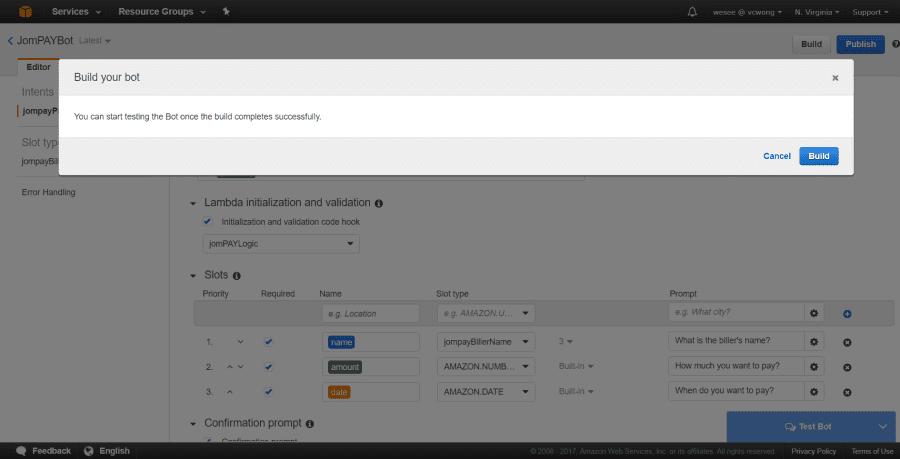900x459 pixels.
Task: Switch to the Editor tab
Action: (x=38, y=68)
